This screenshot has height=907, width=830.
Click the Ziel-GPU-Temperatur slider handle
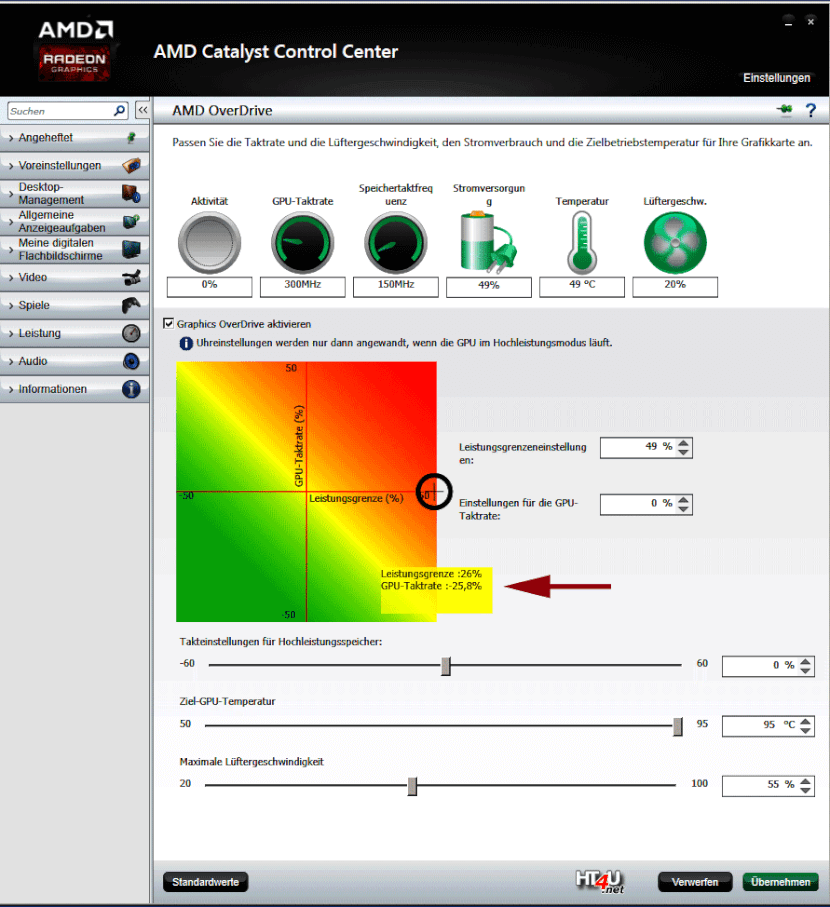point(677,727)
